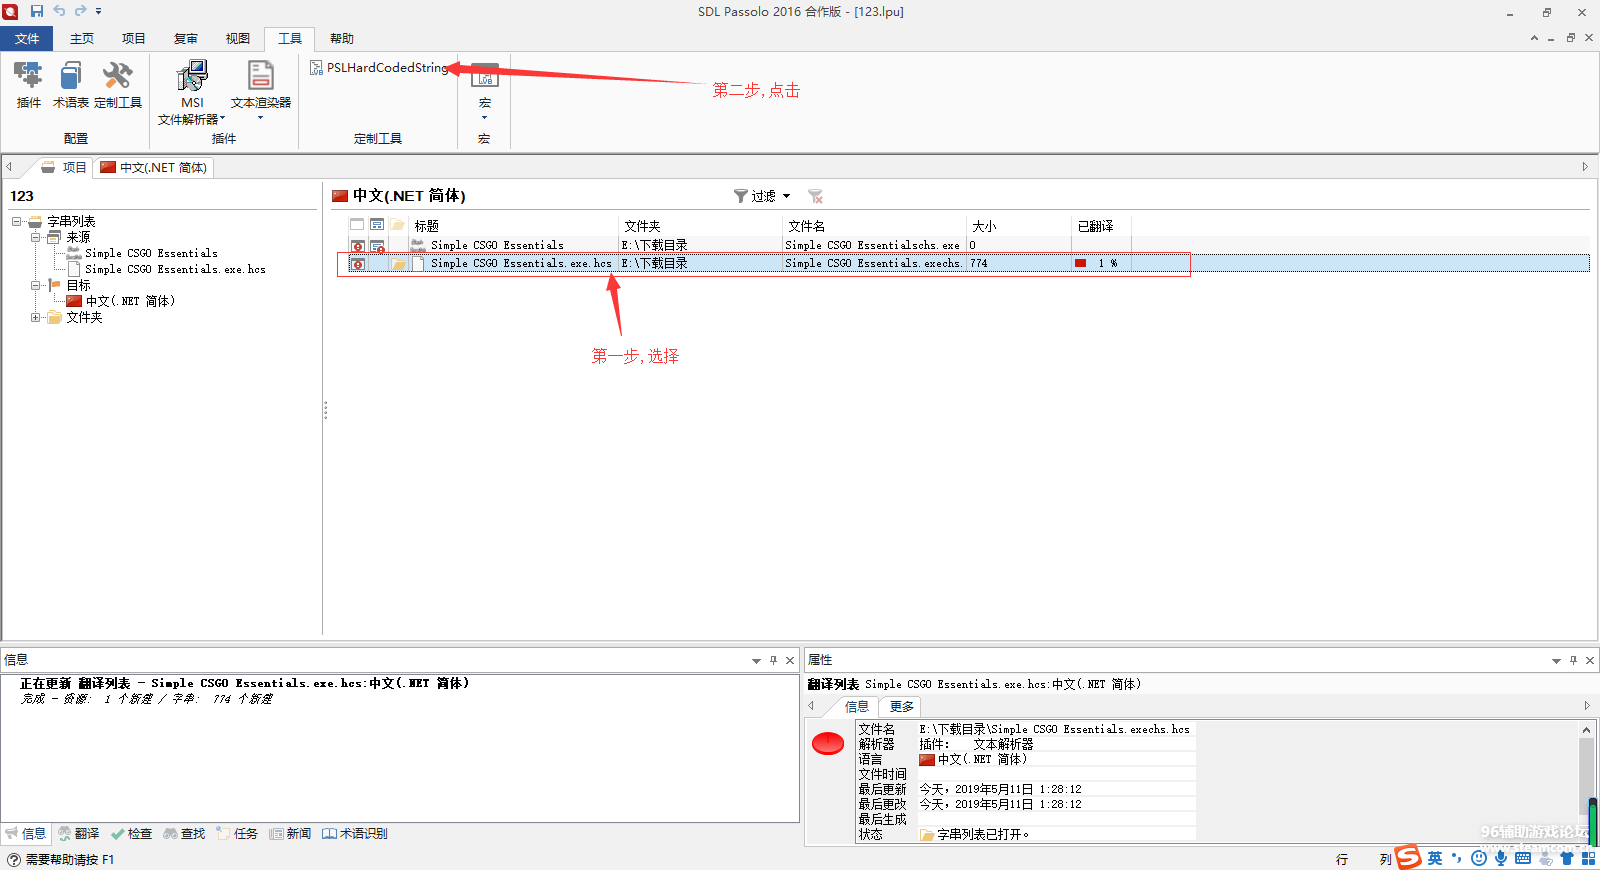Run the PSLHardCodedString custom tool

pyautogui.click(x=380, y=68)
